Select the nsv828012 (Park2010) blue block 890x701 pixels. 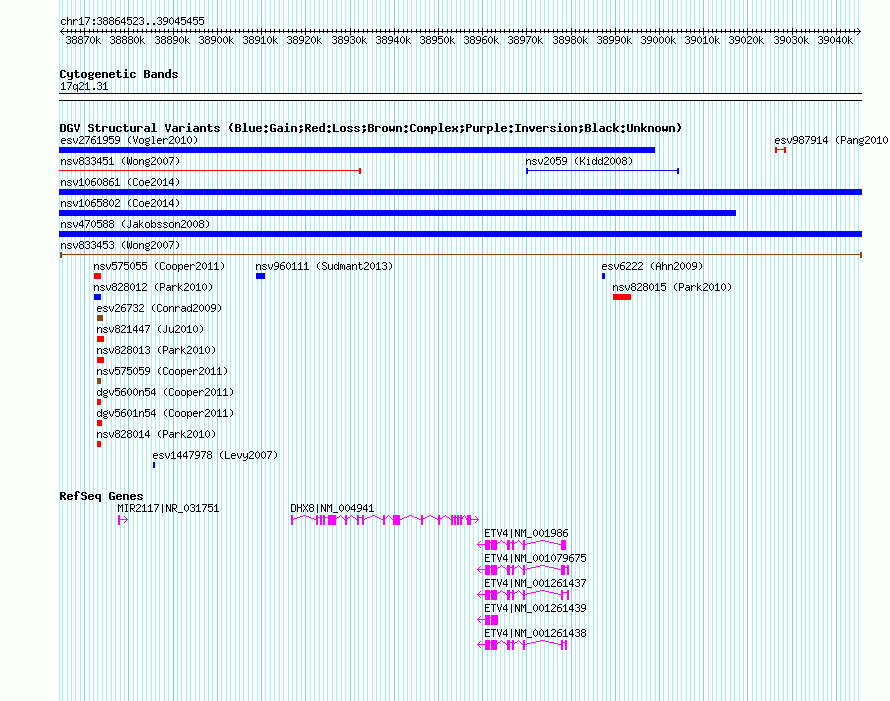(98, 297)
